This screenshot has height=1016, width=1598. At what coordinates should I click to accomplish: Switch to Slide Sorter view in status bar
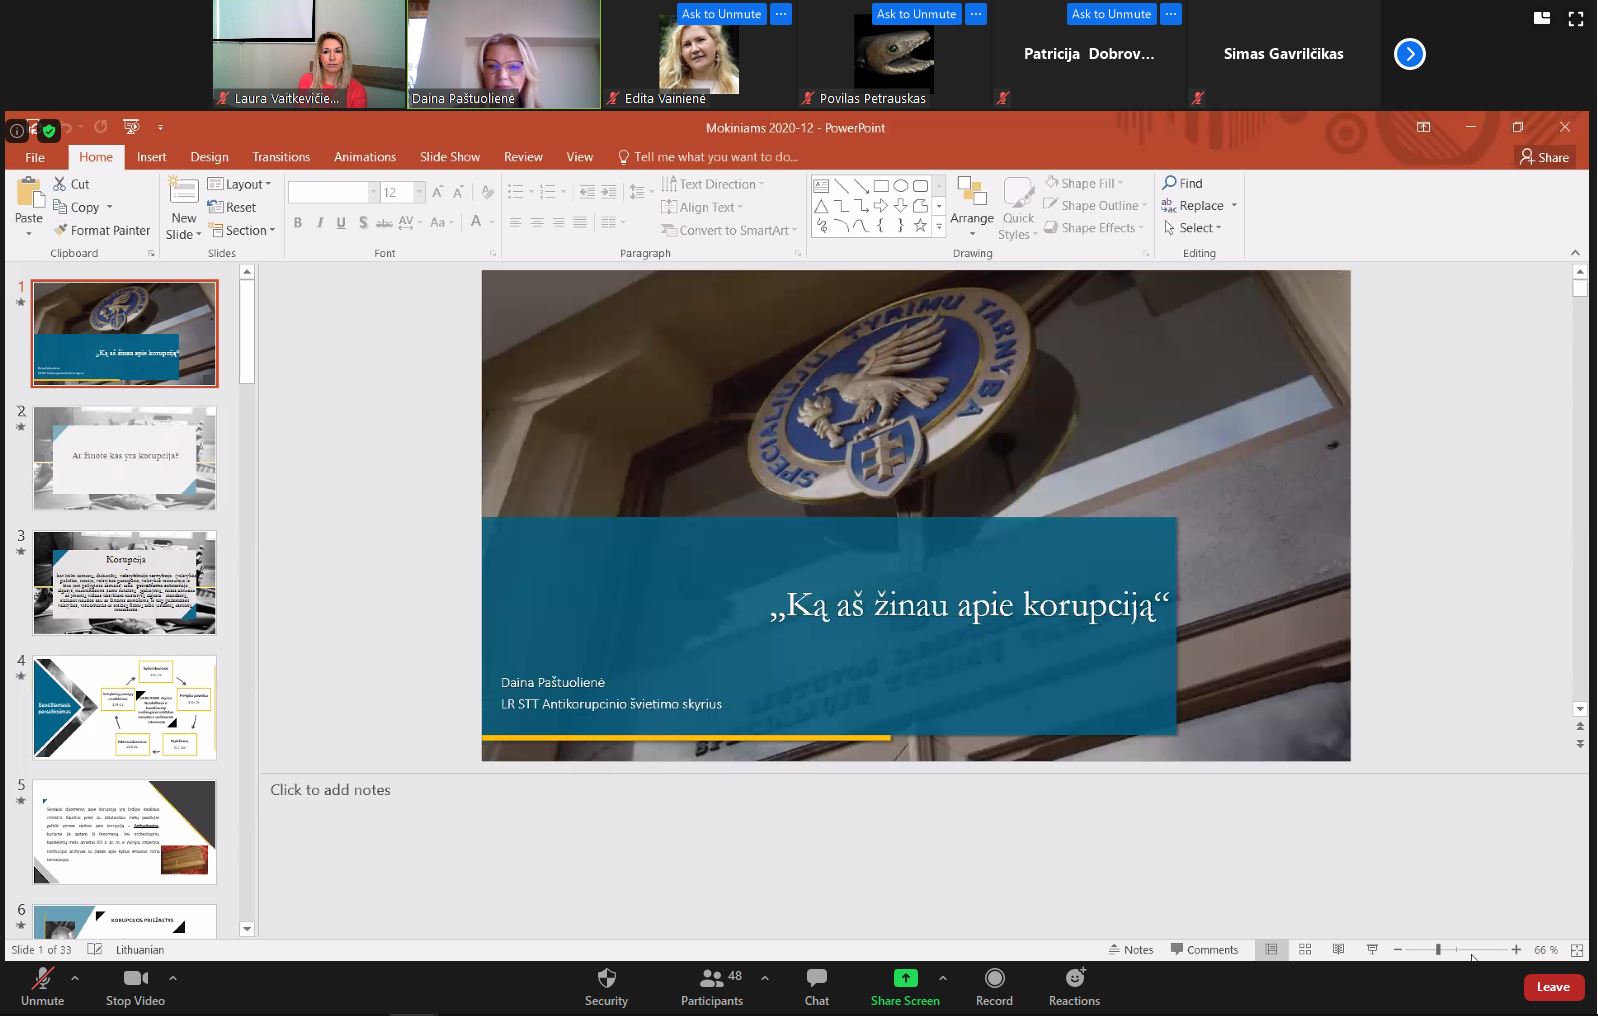pyautogui.click(x=1305, y=949)
